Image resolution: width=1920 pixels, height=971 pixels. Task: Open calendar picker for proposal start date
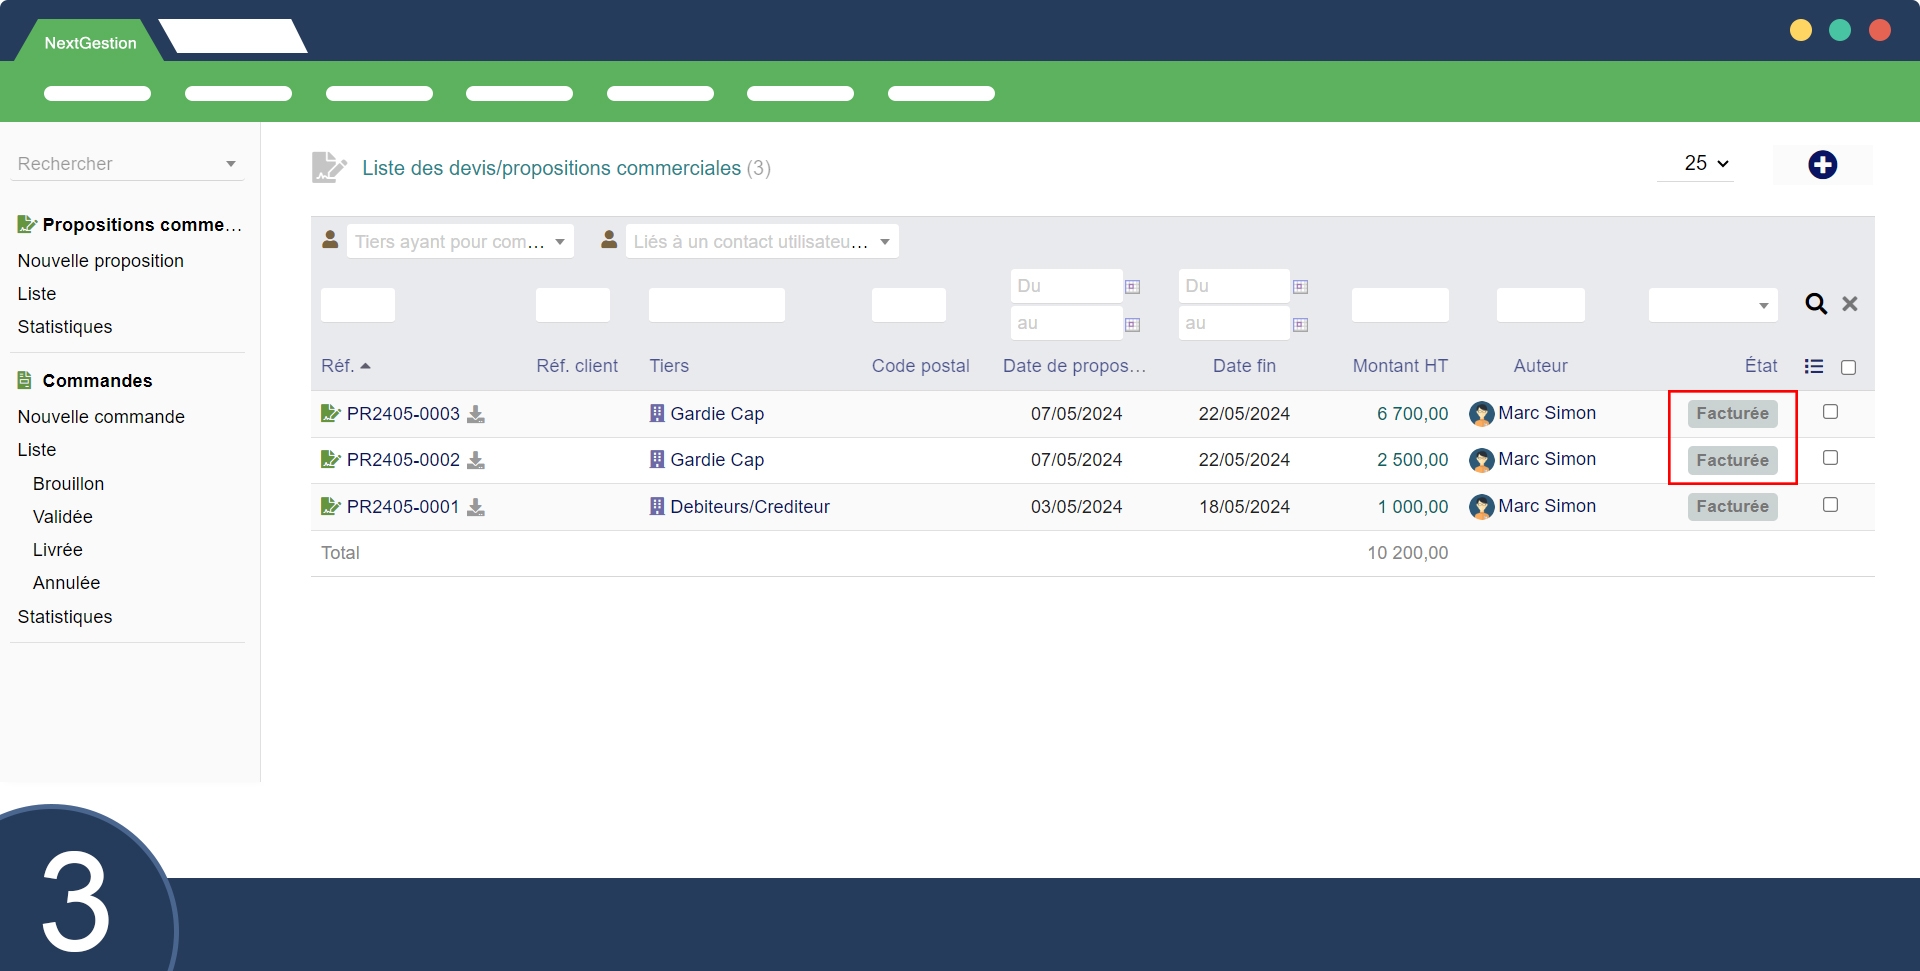tap(1132, 287)
